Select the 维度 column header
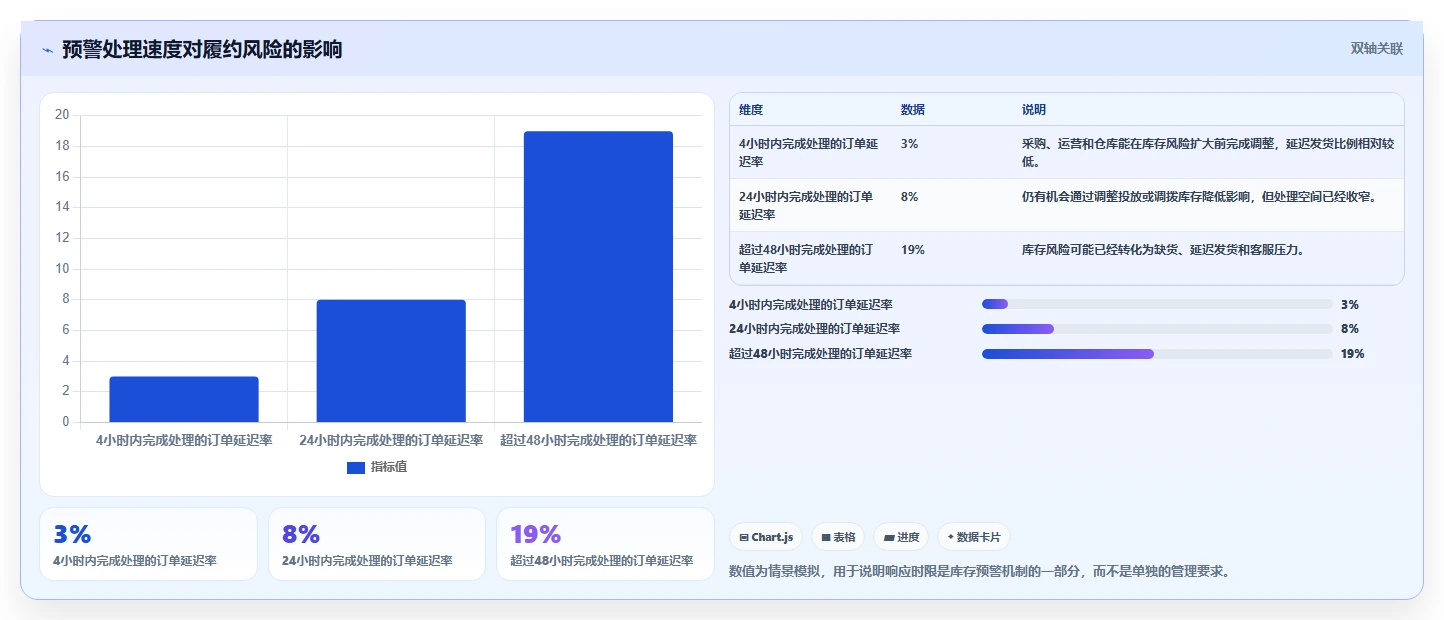The width and height of the screenshot is (1444, 620). (751, 110)
